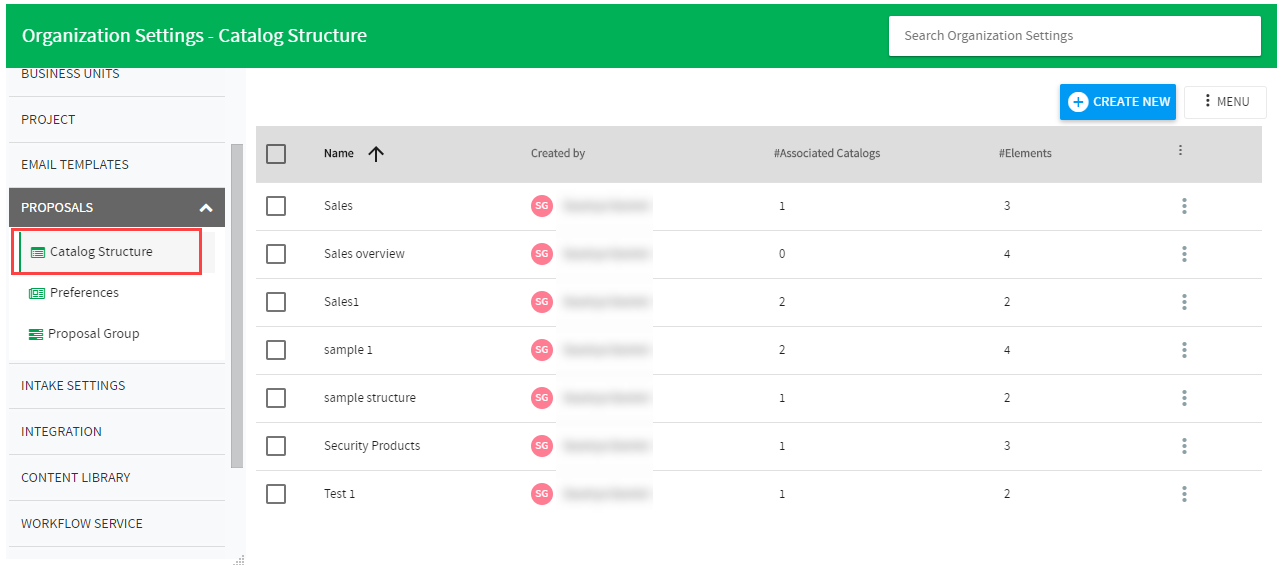
Task: Open the MENU dropdown button
Action: 1225,102
